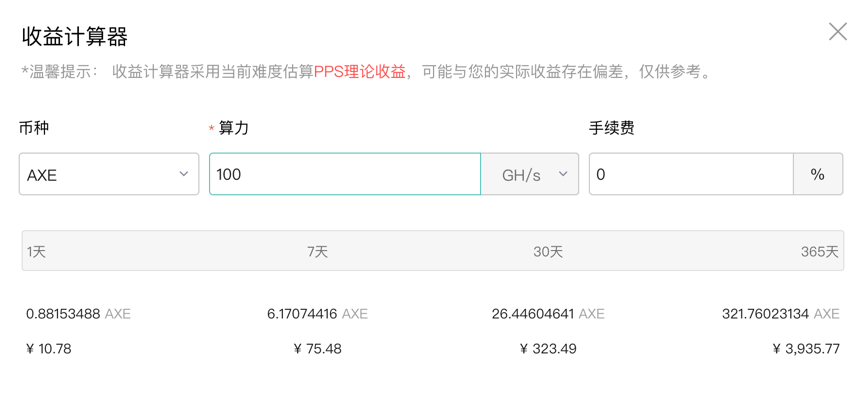Pick the 365天 period header
Image resolution: width=865 pixels, height=408 pixels.
tap(819, 252)
